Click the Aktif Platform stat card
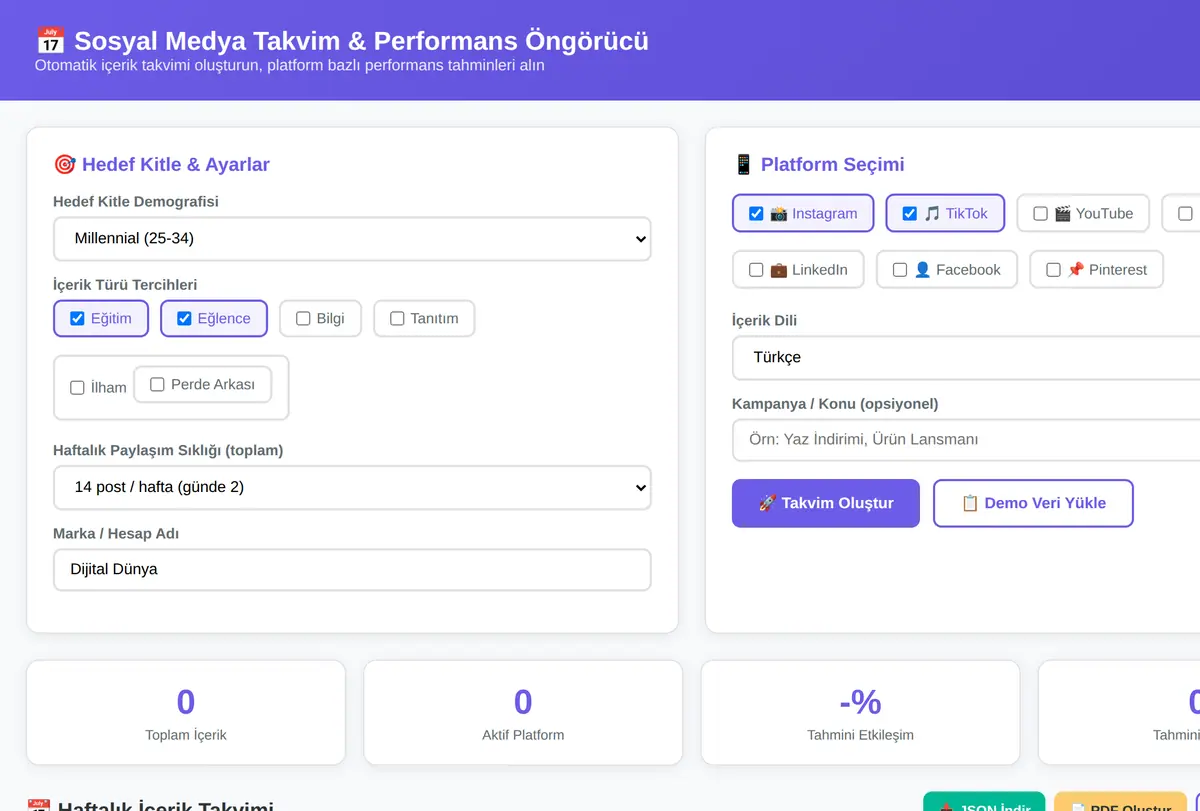1200x811 pixels. 523,712
